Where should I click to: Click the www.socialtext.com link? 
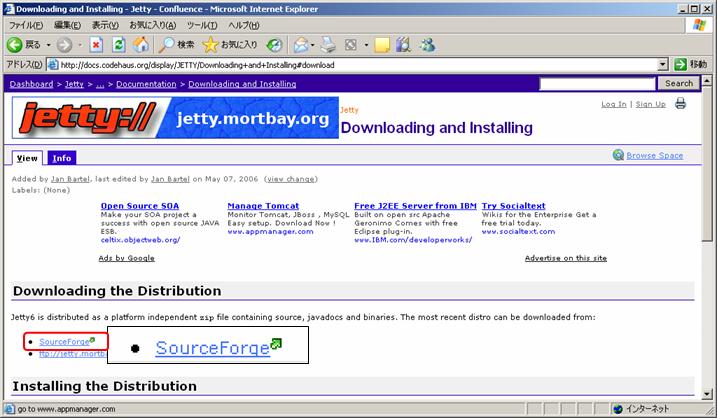click(x=518, y=231)
